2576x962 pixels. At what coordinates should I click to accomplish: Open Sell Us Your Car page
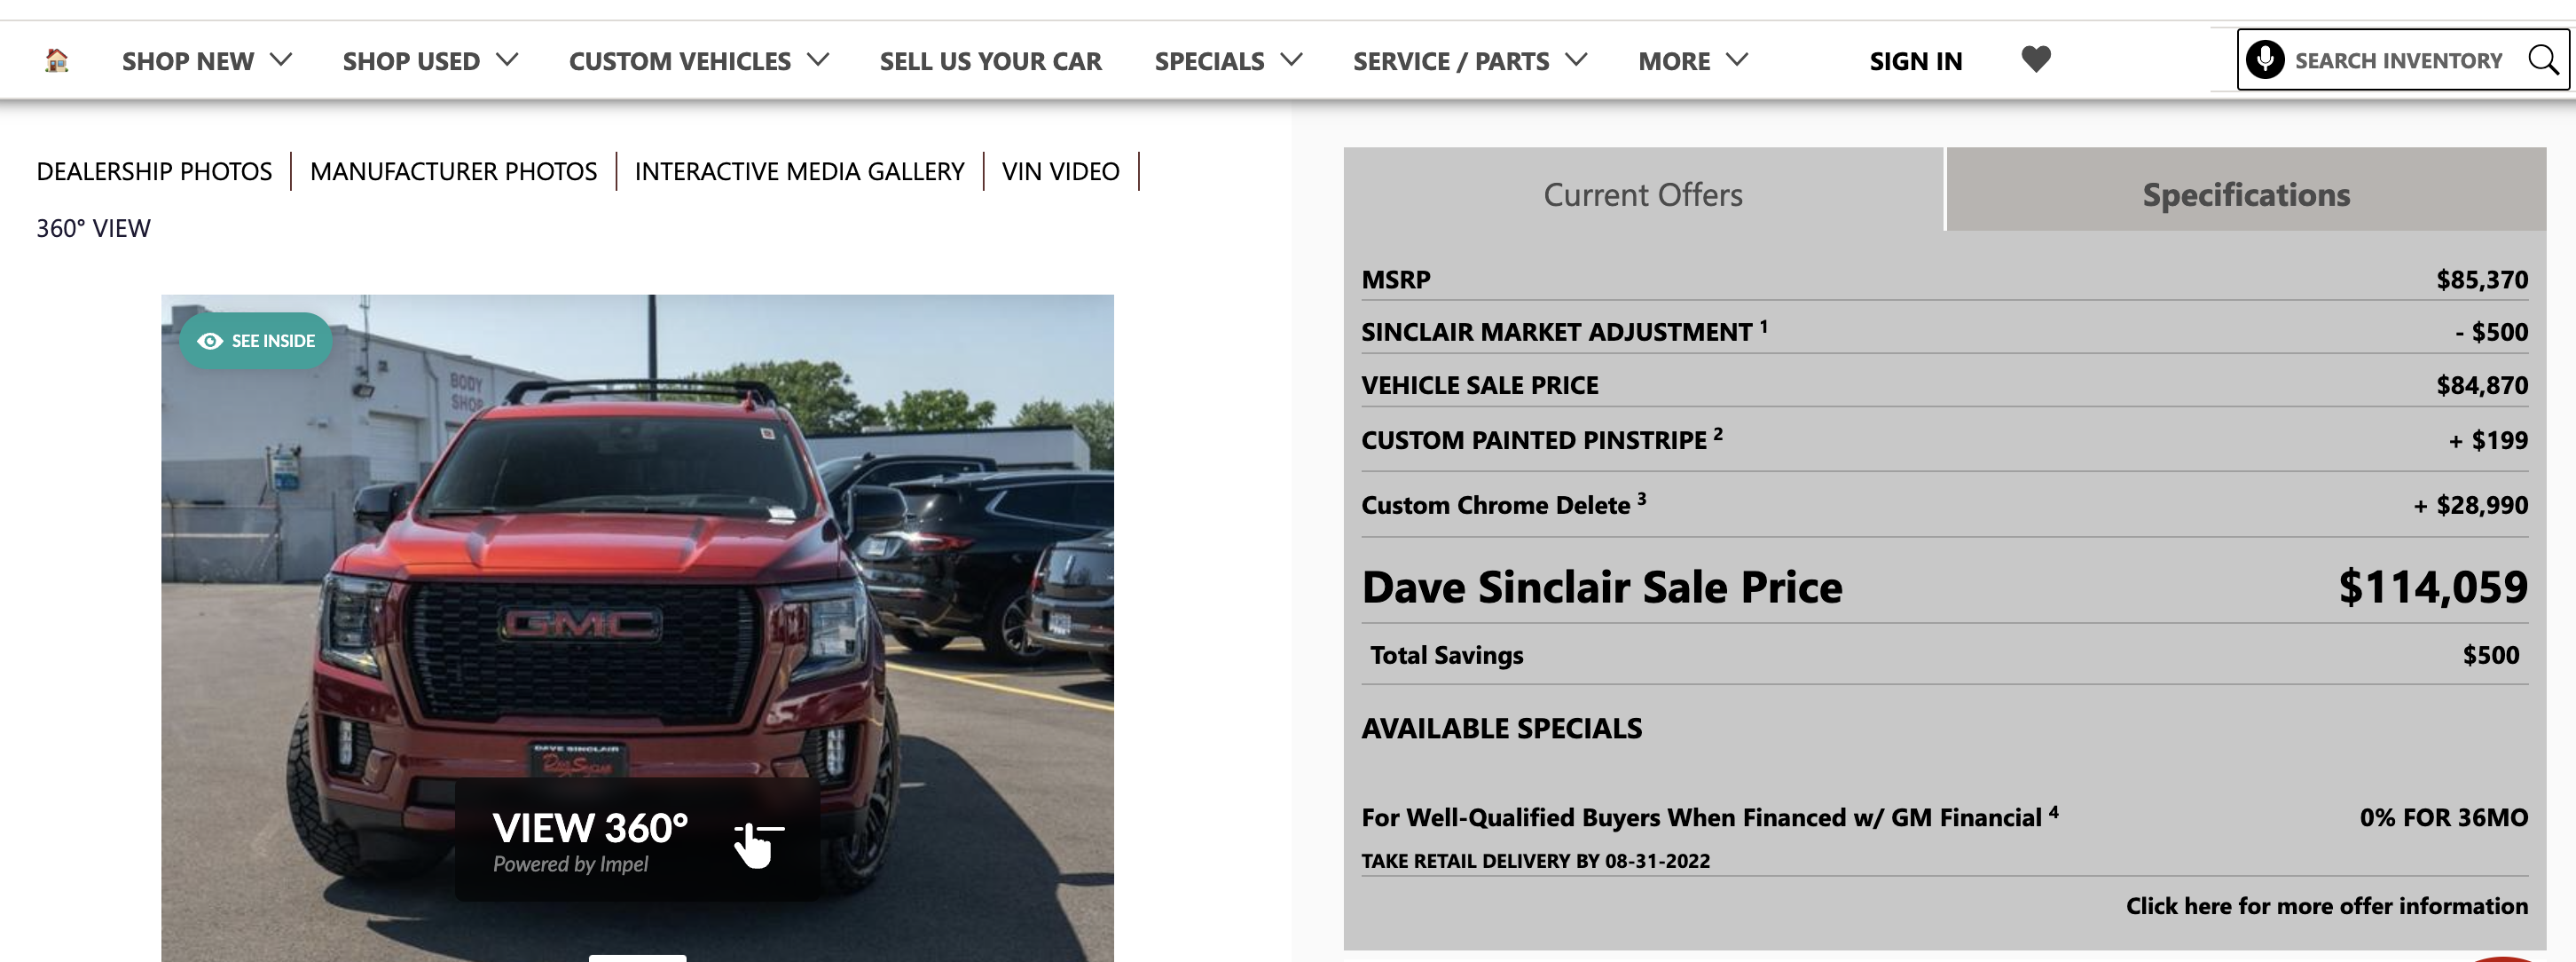(x=990, y=61)
